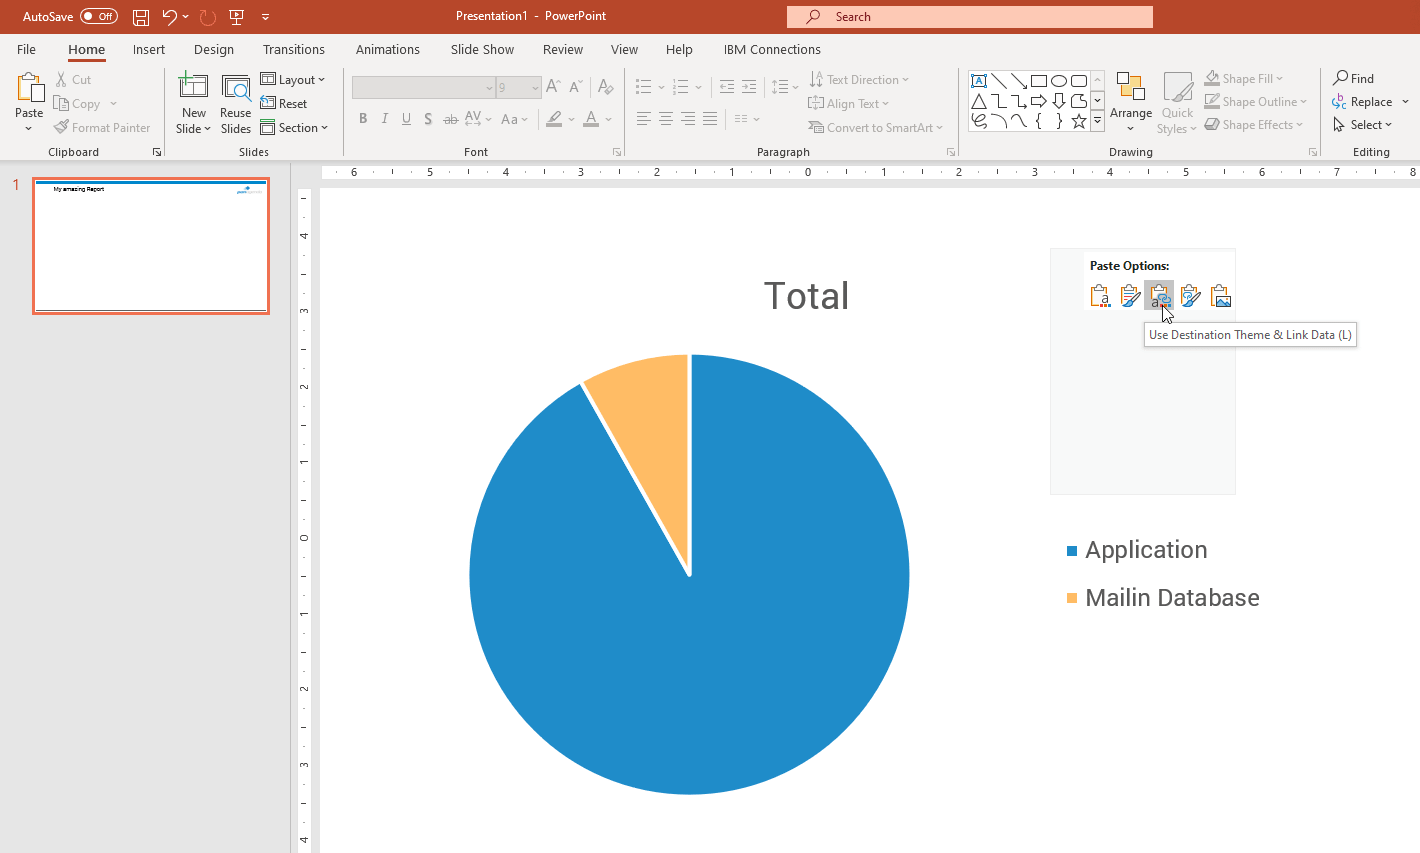Switch to the Insert tab
The image size is (1420, 853).
click(x=149, y=49)
